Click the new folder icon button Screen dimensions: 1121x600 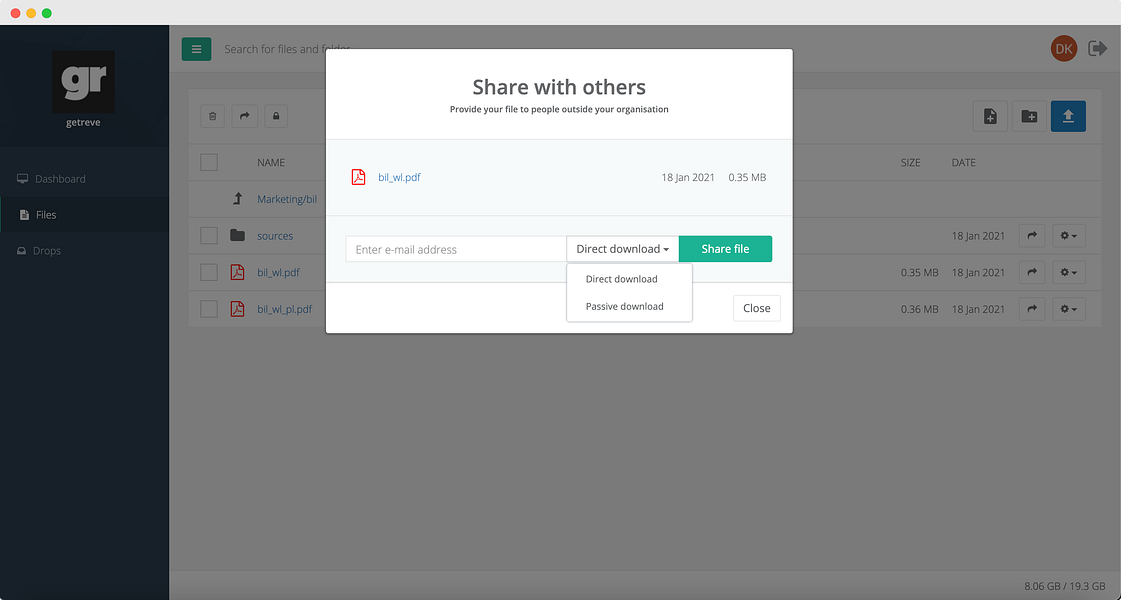(x=1029, y=117)
